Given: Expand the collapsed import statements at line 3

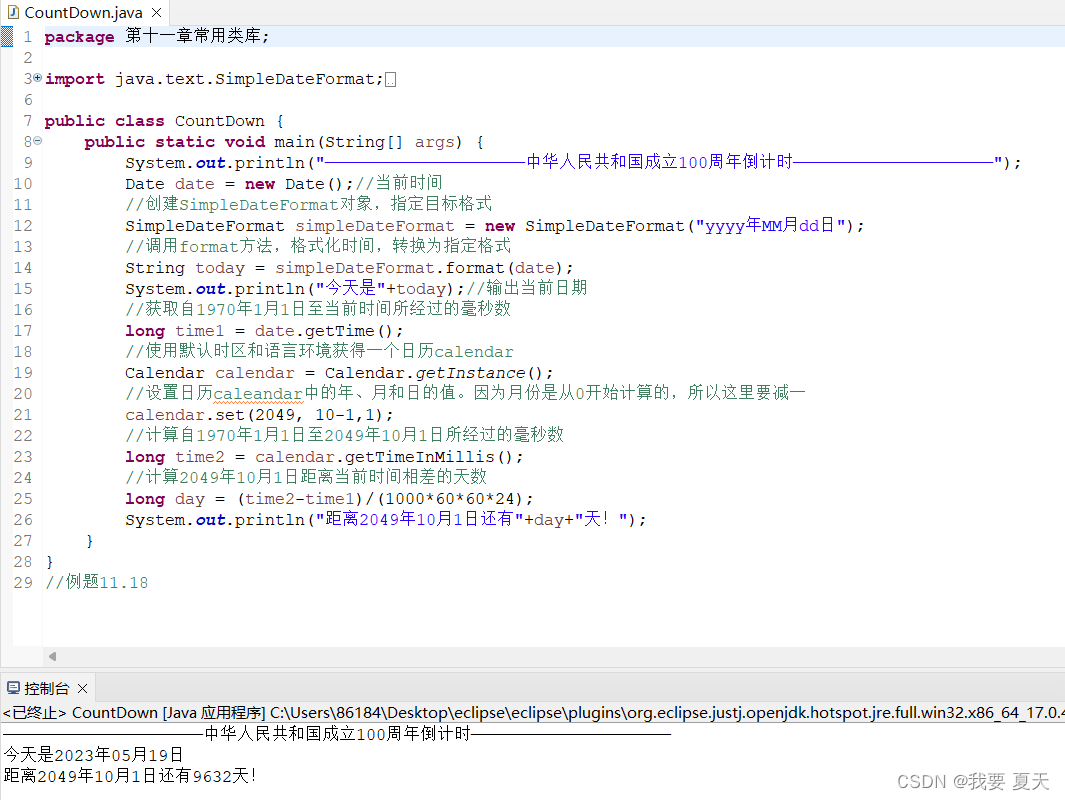Looking at the screenshot, I should 36,78.
